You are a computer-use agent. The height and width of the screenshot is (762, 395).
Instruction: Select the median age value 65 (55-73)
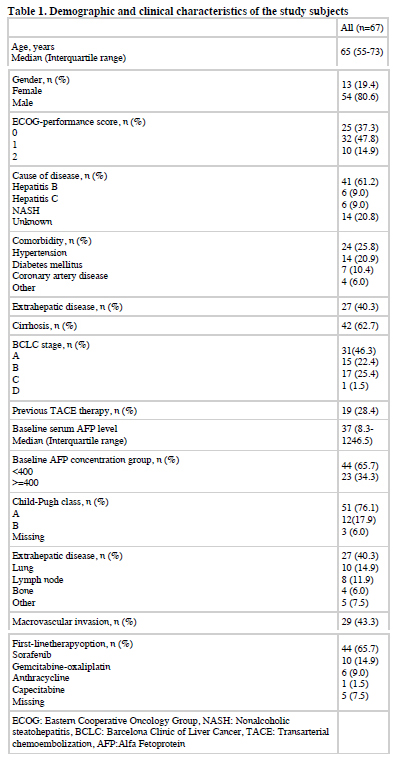[362, 52]
